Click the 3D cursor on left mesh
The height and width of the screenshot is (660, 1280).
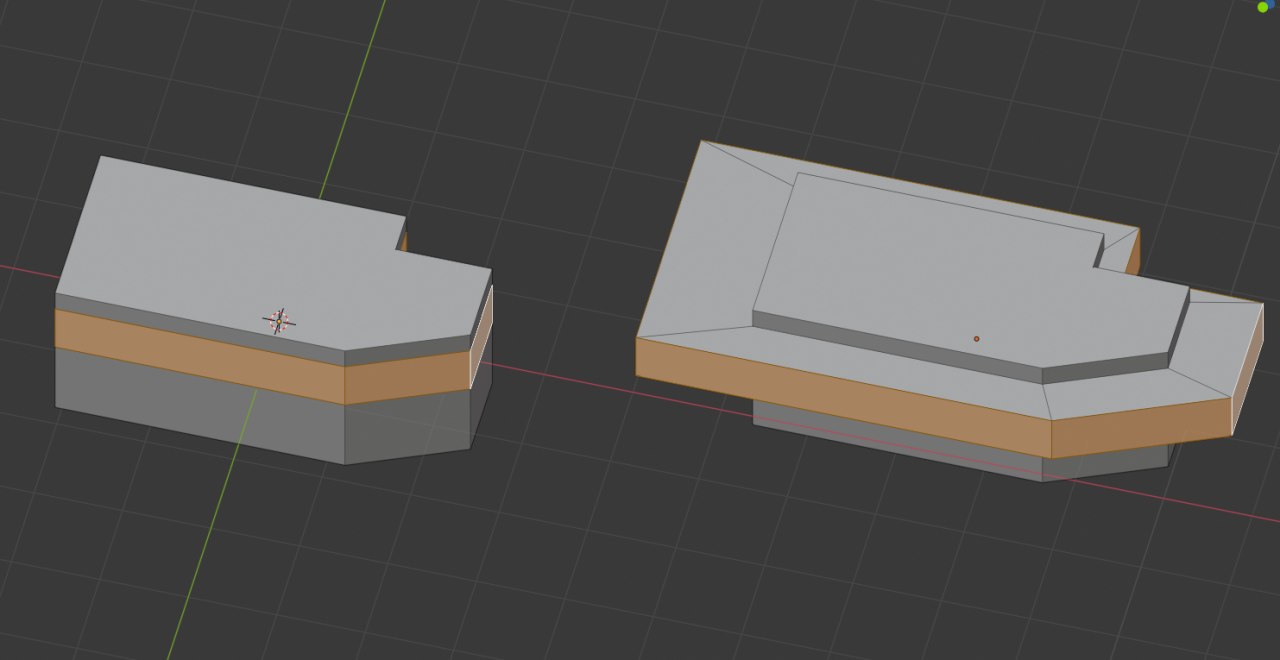[279, 320]
